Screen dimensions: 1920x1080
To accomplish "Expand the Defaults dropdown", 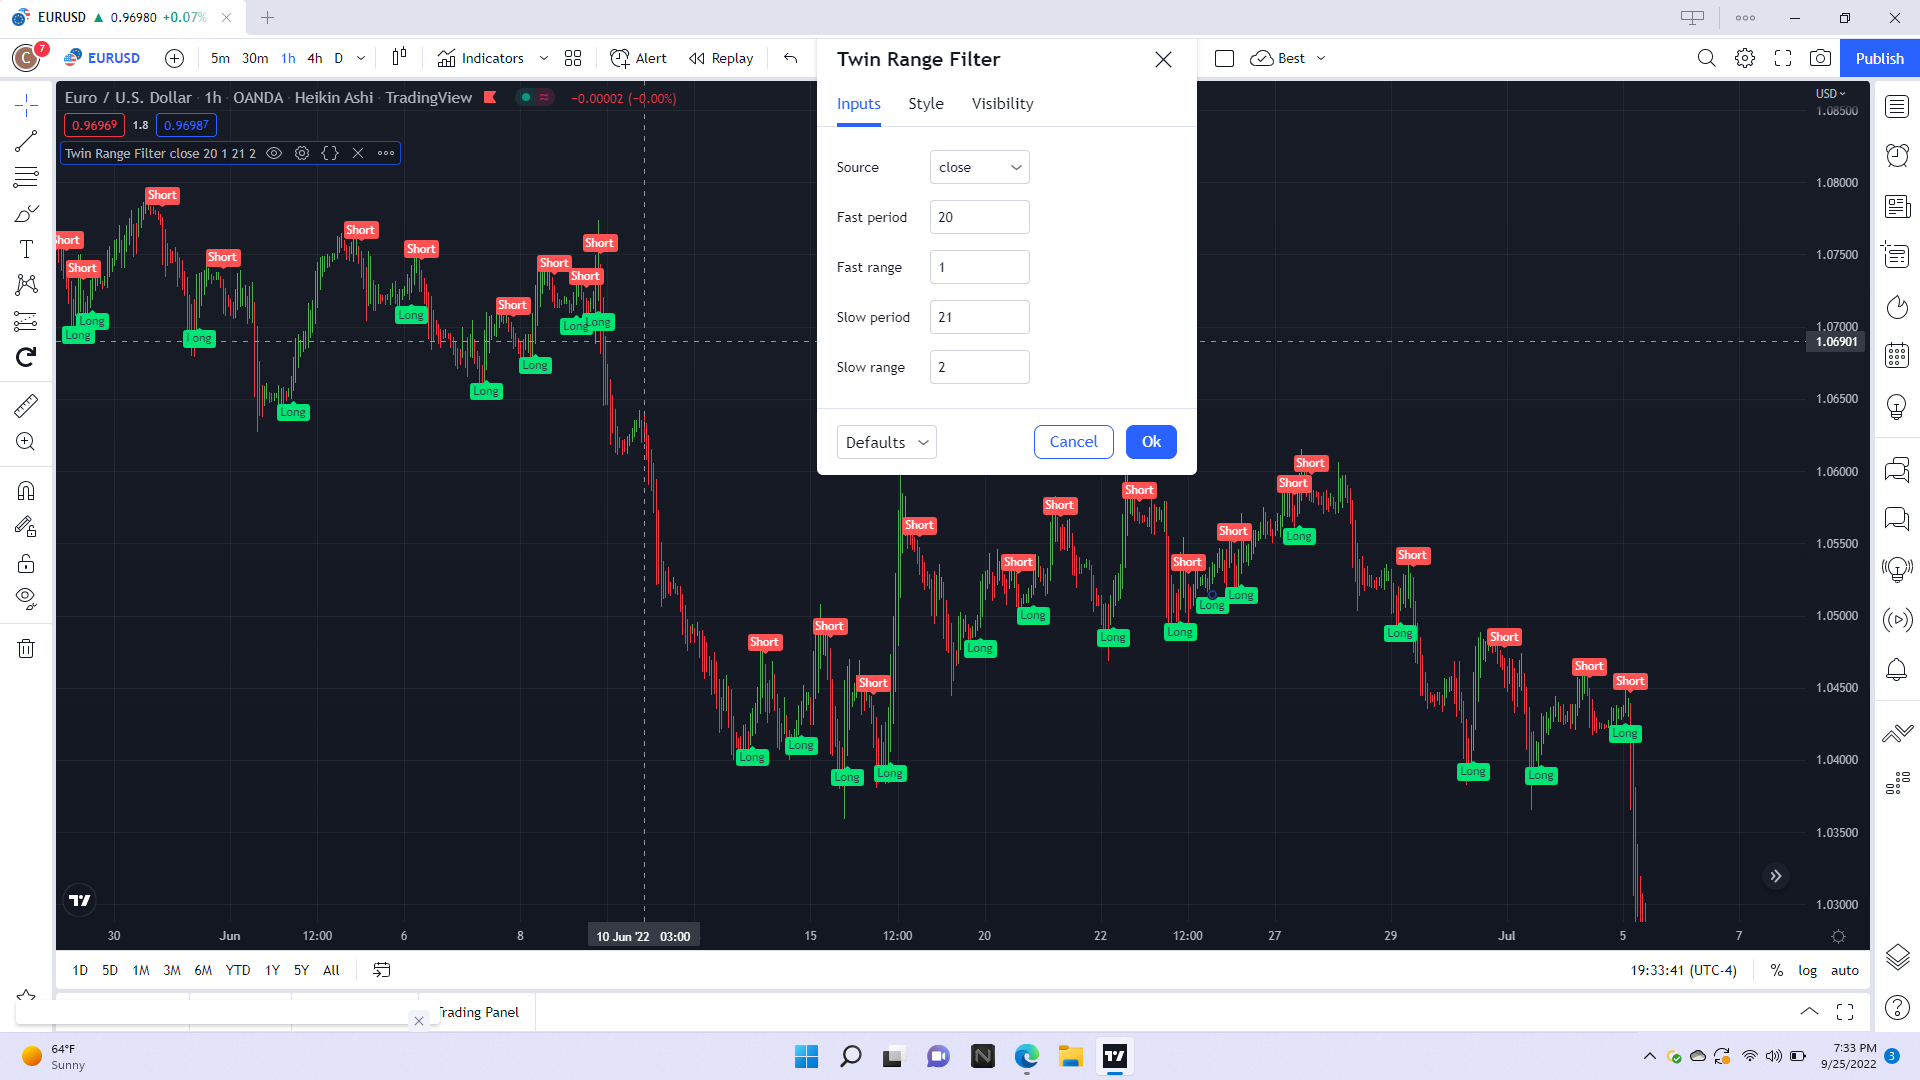I will tap(886, 442).
